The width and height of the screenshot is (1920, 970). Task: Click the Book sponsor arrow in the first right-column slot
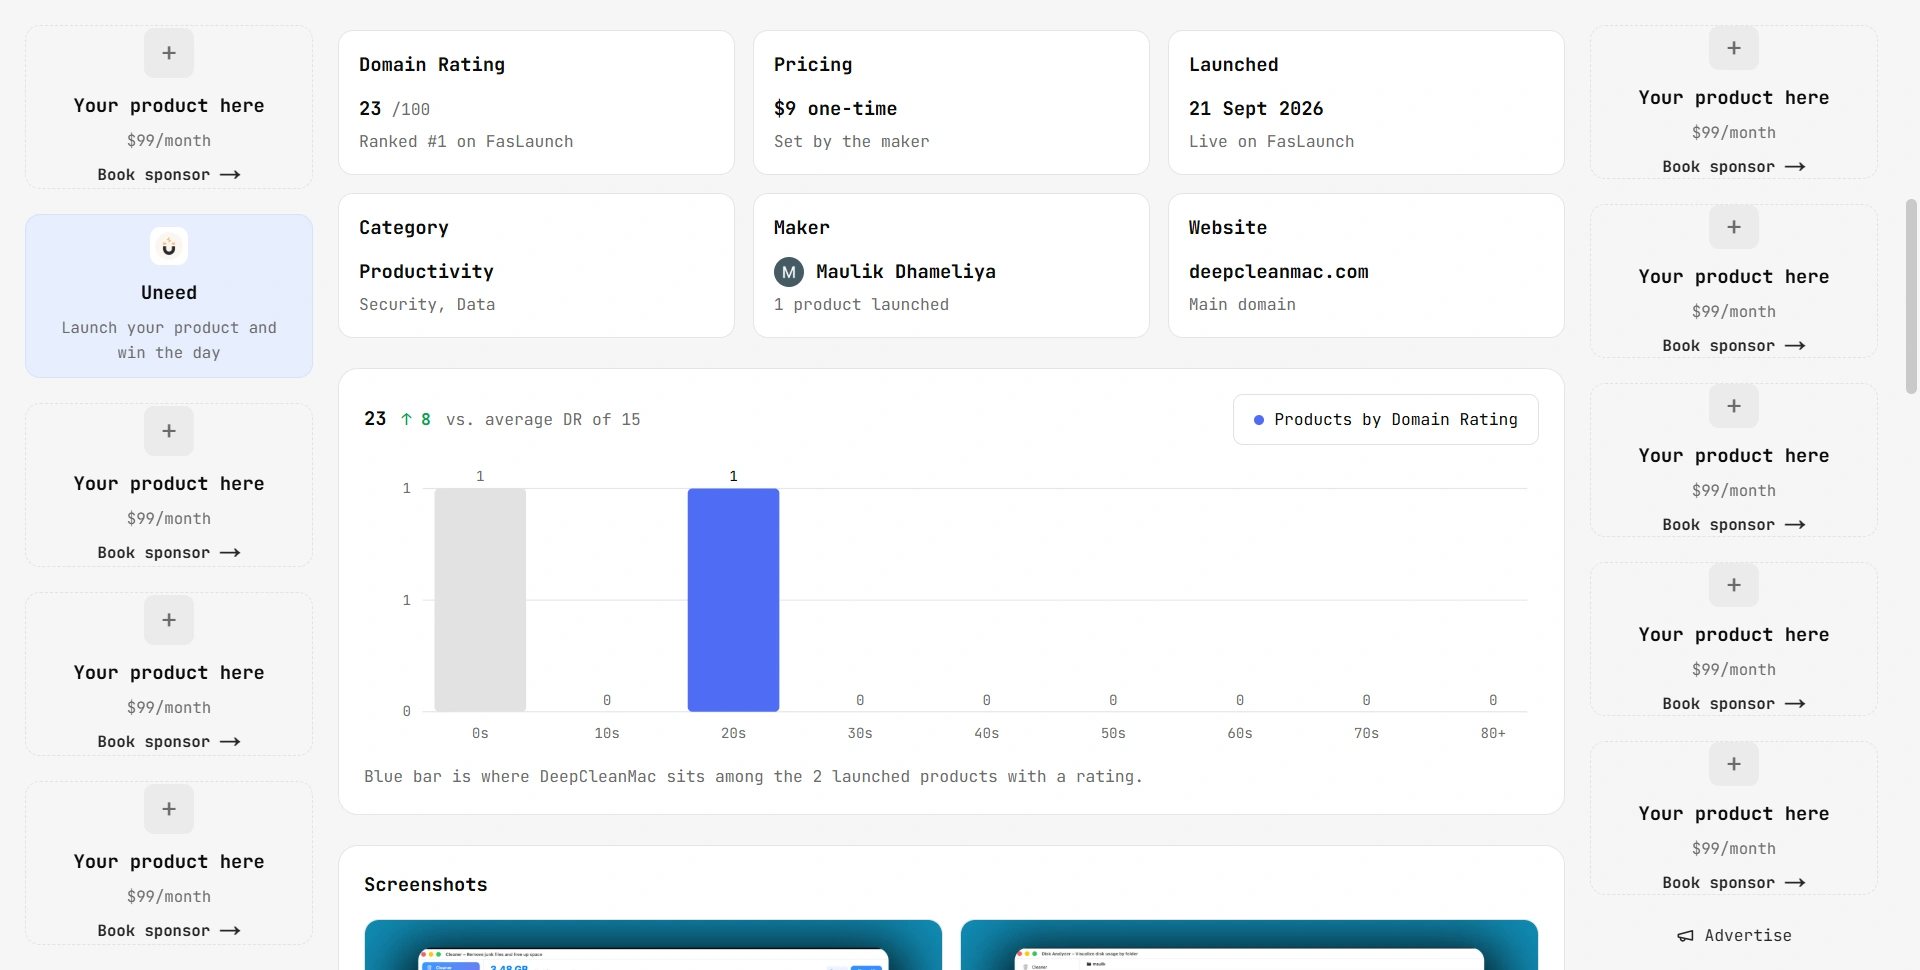coord(1795,167)
